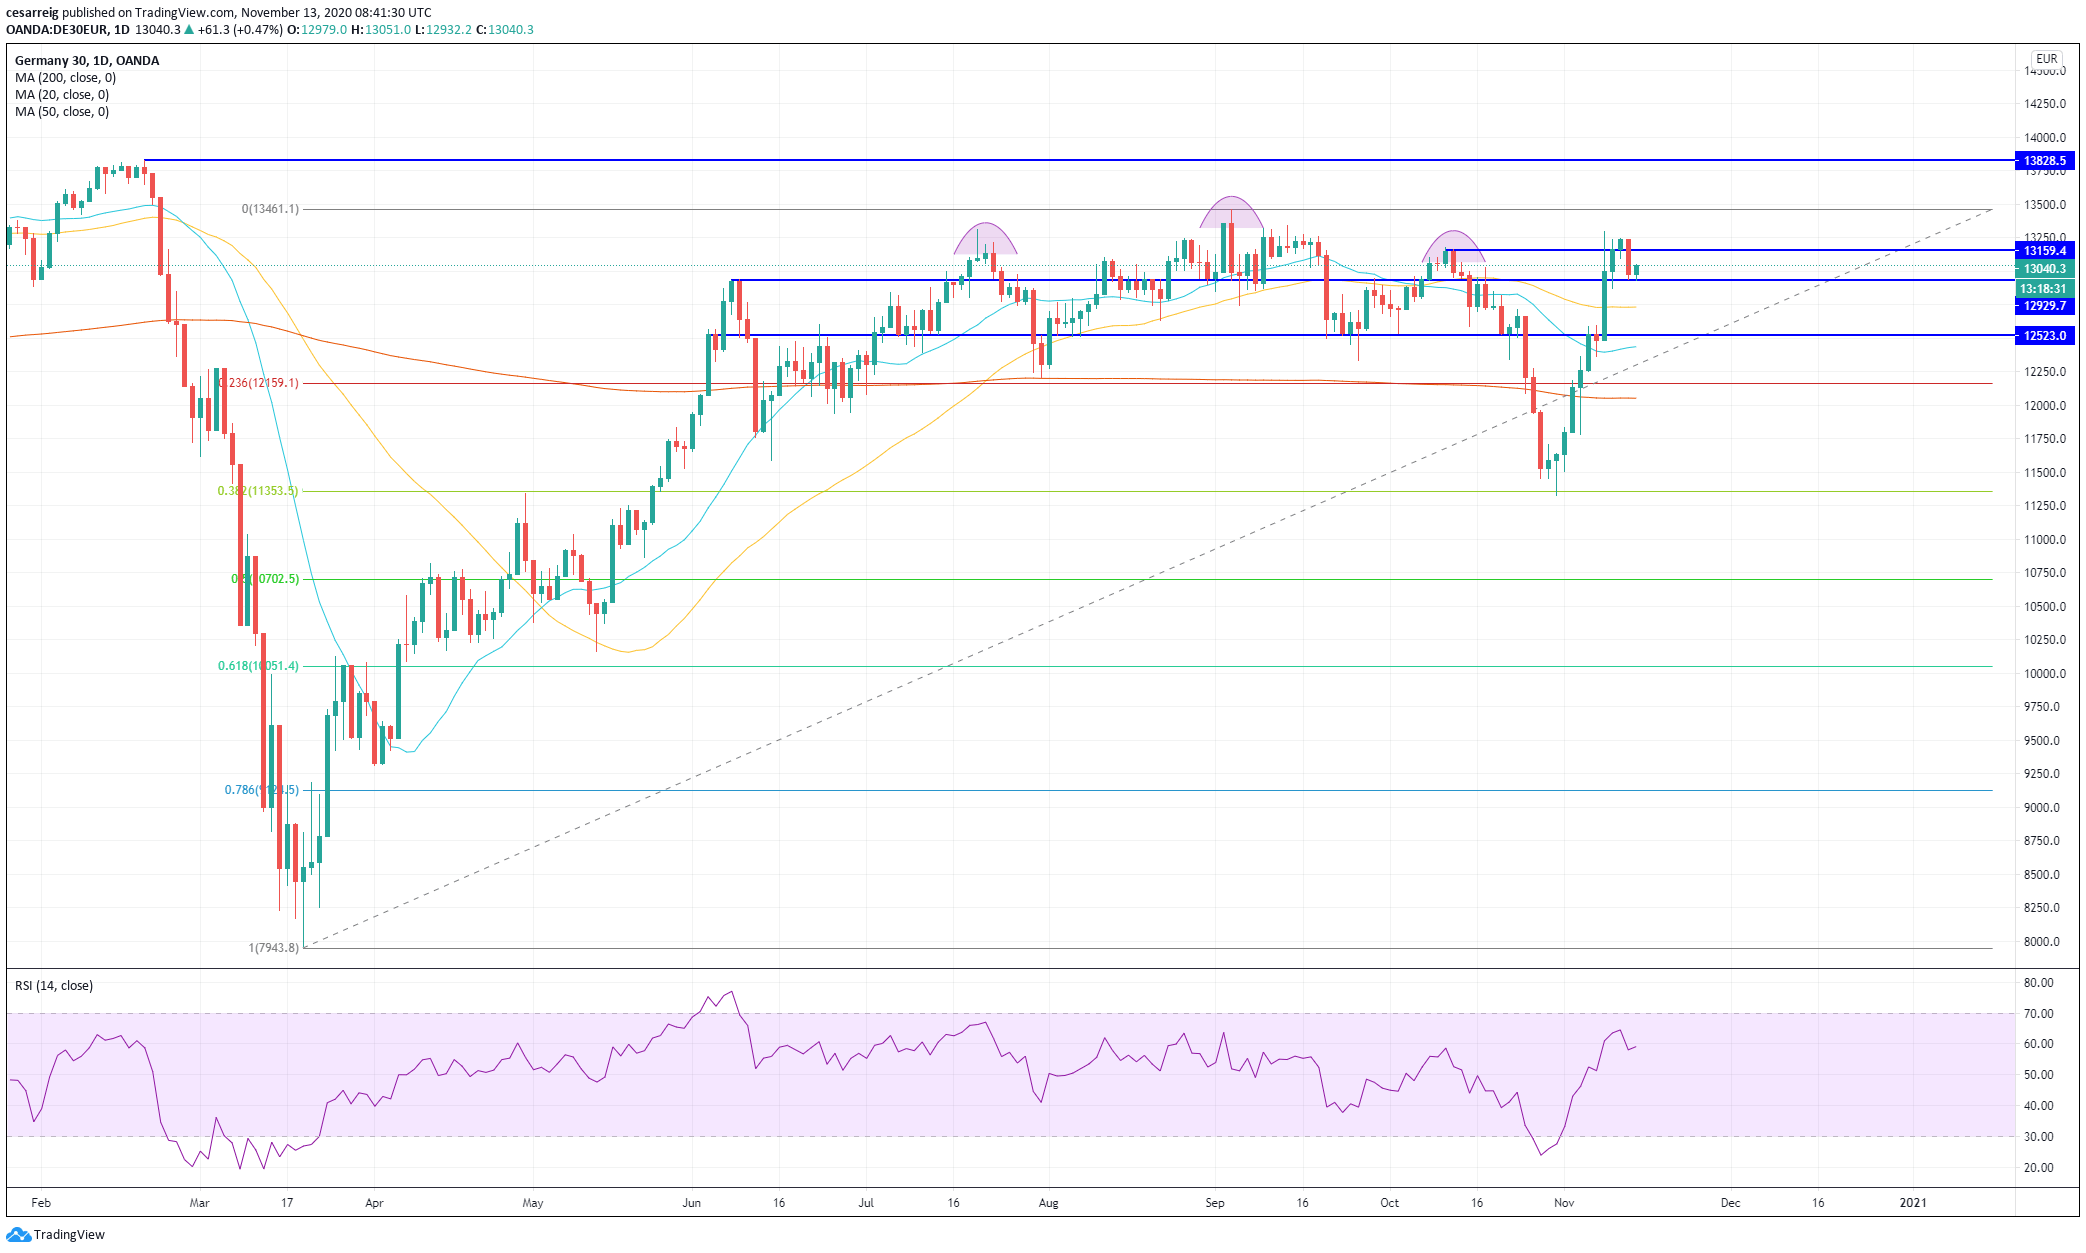Click the Oct label on time axis

pyautogui.click(x=1389, y=1203)
